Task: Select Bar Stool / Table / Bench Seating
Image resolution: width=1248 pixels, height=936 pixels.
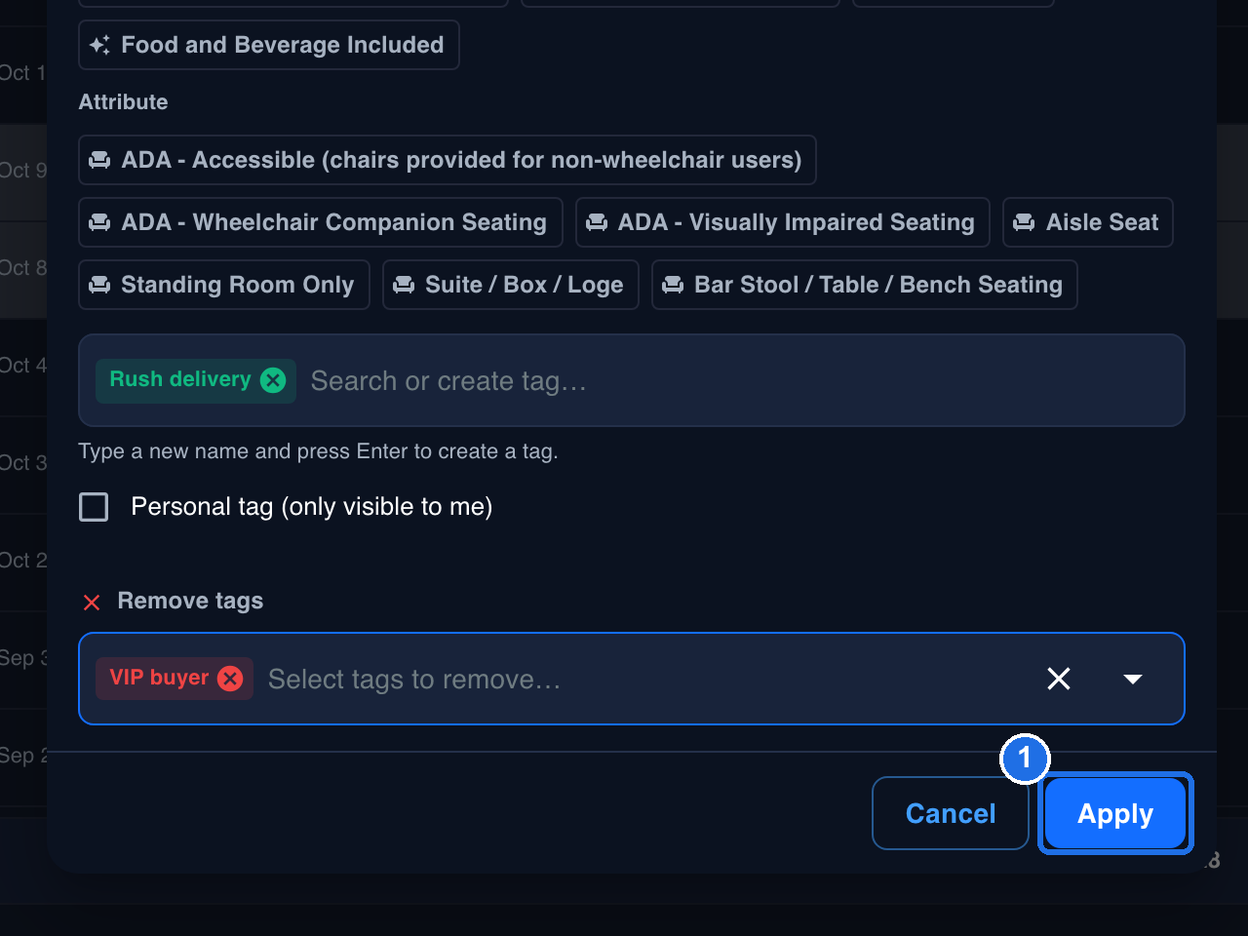Action: pyautogui.click(x=864, y=285)
